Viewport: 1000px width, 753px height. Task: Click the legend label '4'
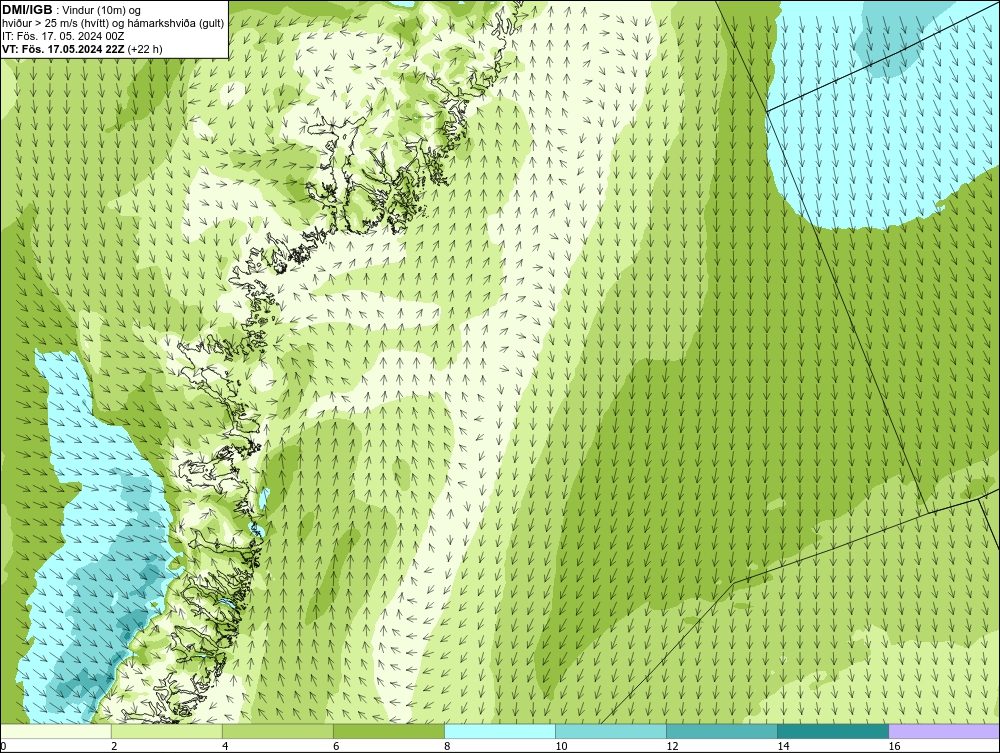point(224,746)
